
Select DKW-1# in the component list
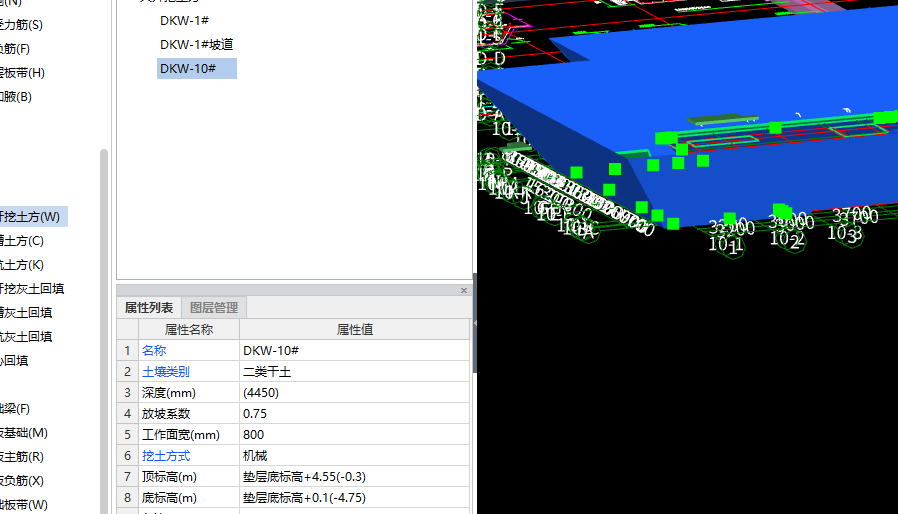(184, 21)
